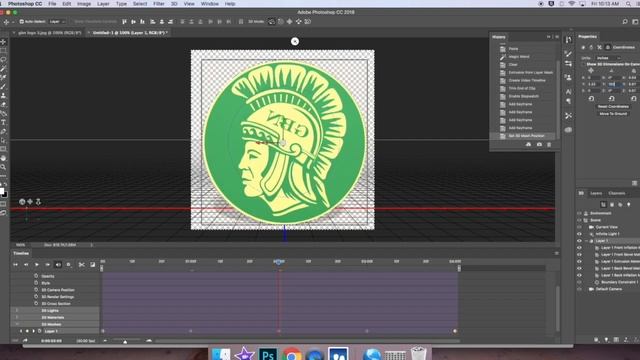640x360 pixels.
Task: Open search icon in options bar
Action: point(625,22)
